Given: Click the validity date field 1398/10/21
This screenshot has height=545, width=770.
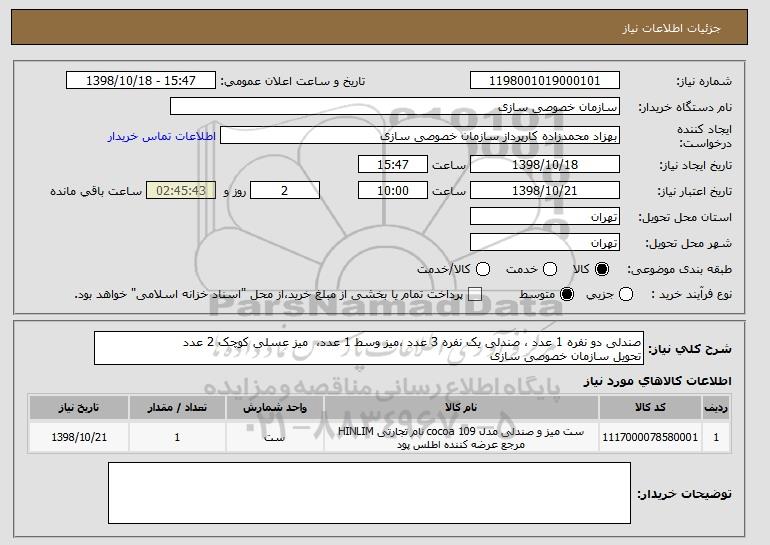Looking at the screenshot, I should click(545, 191).
